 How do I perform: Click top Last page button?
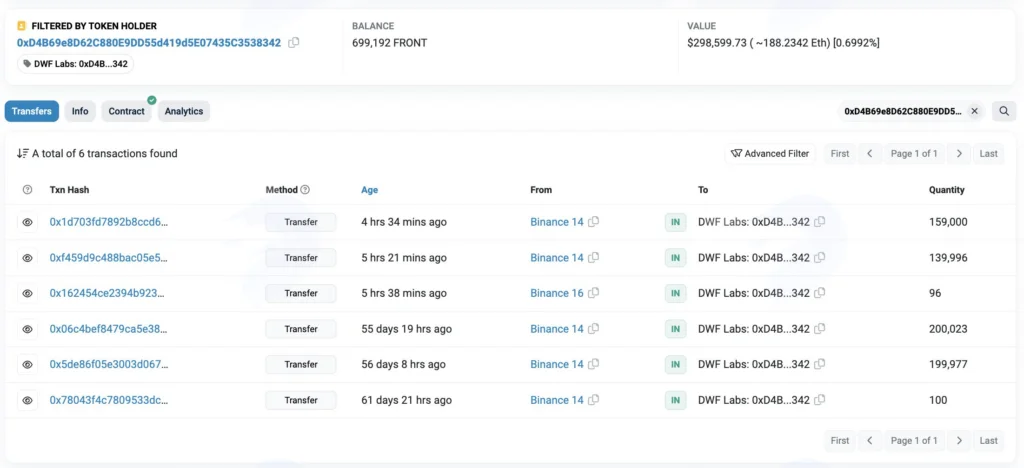[x=989, y=154]
